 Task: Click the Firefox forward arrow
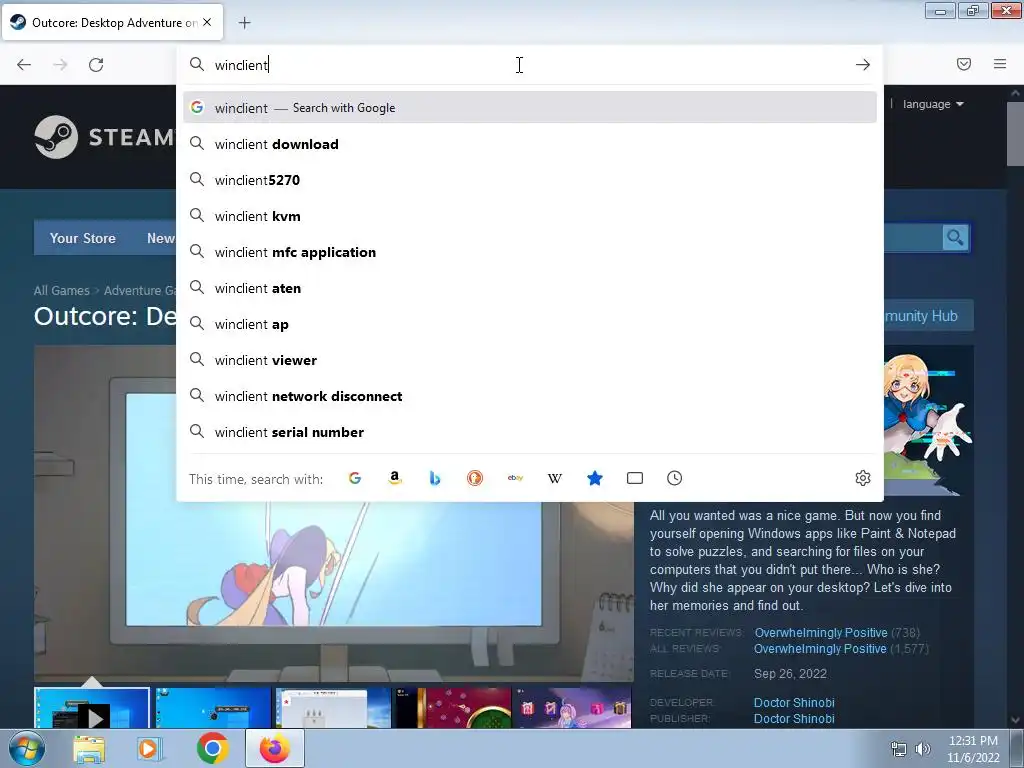[60, 65]
